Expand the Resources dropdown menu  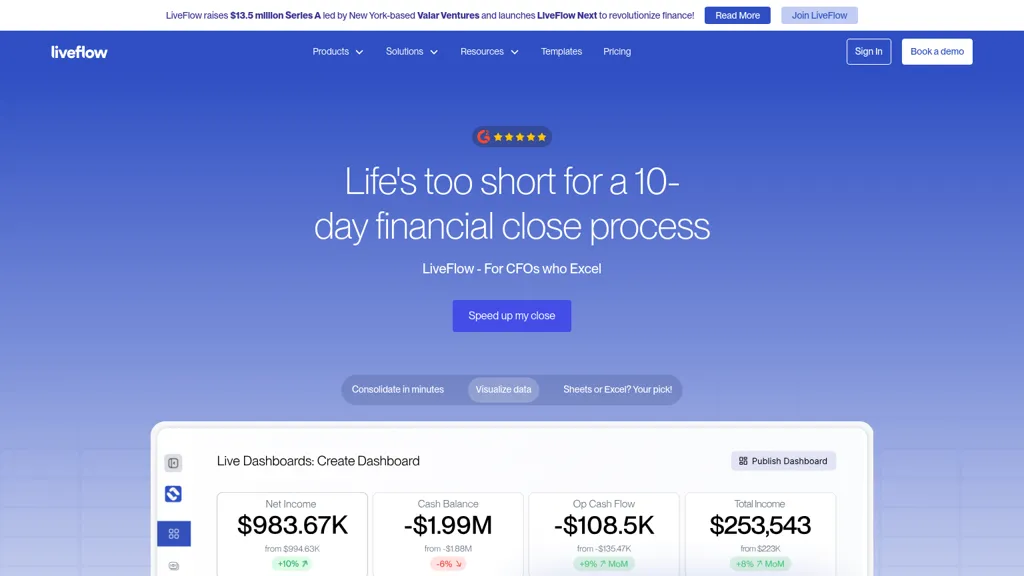tap(489, 52)
